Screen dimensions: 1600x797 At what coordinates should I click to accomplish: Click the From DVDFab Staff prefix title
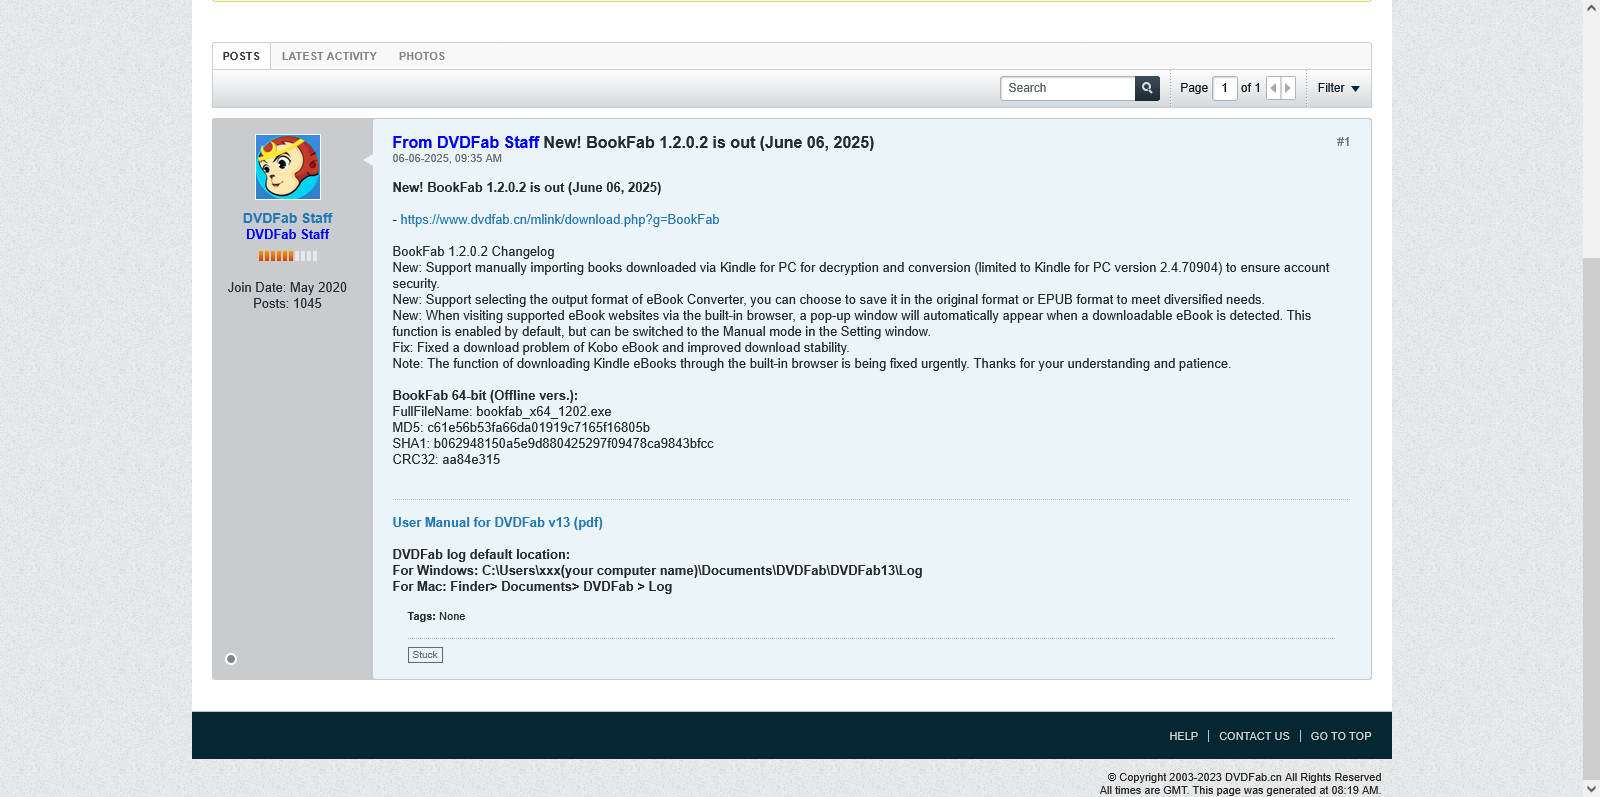465,142
